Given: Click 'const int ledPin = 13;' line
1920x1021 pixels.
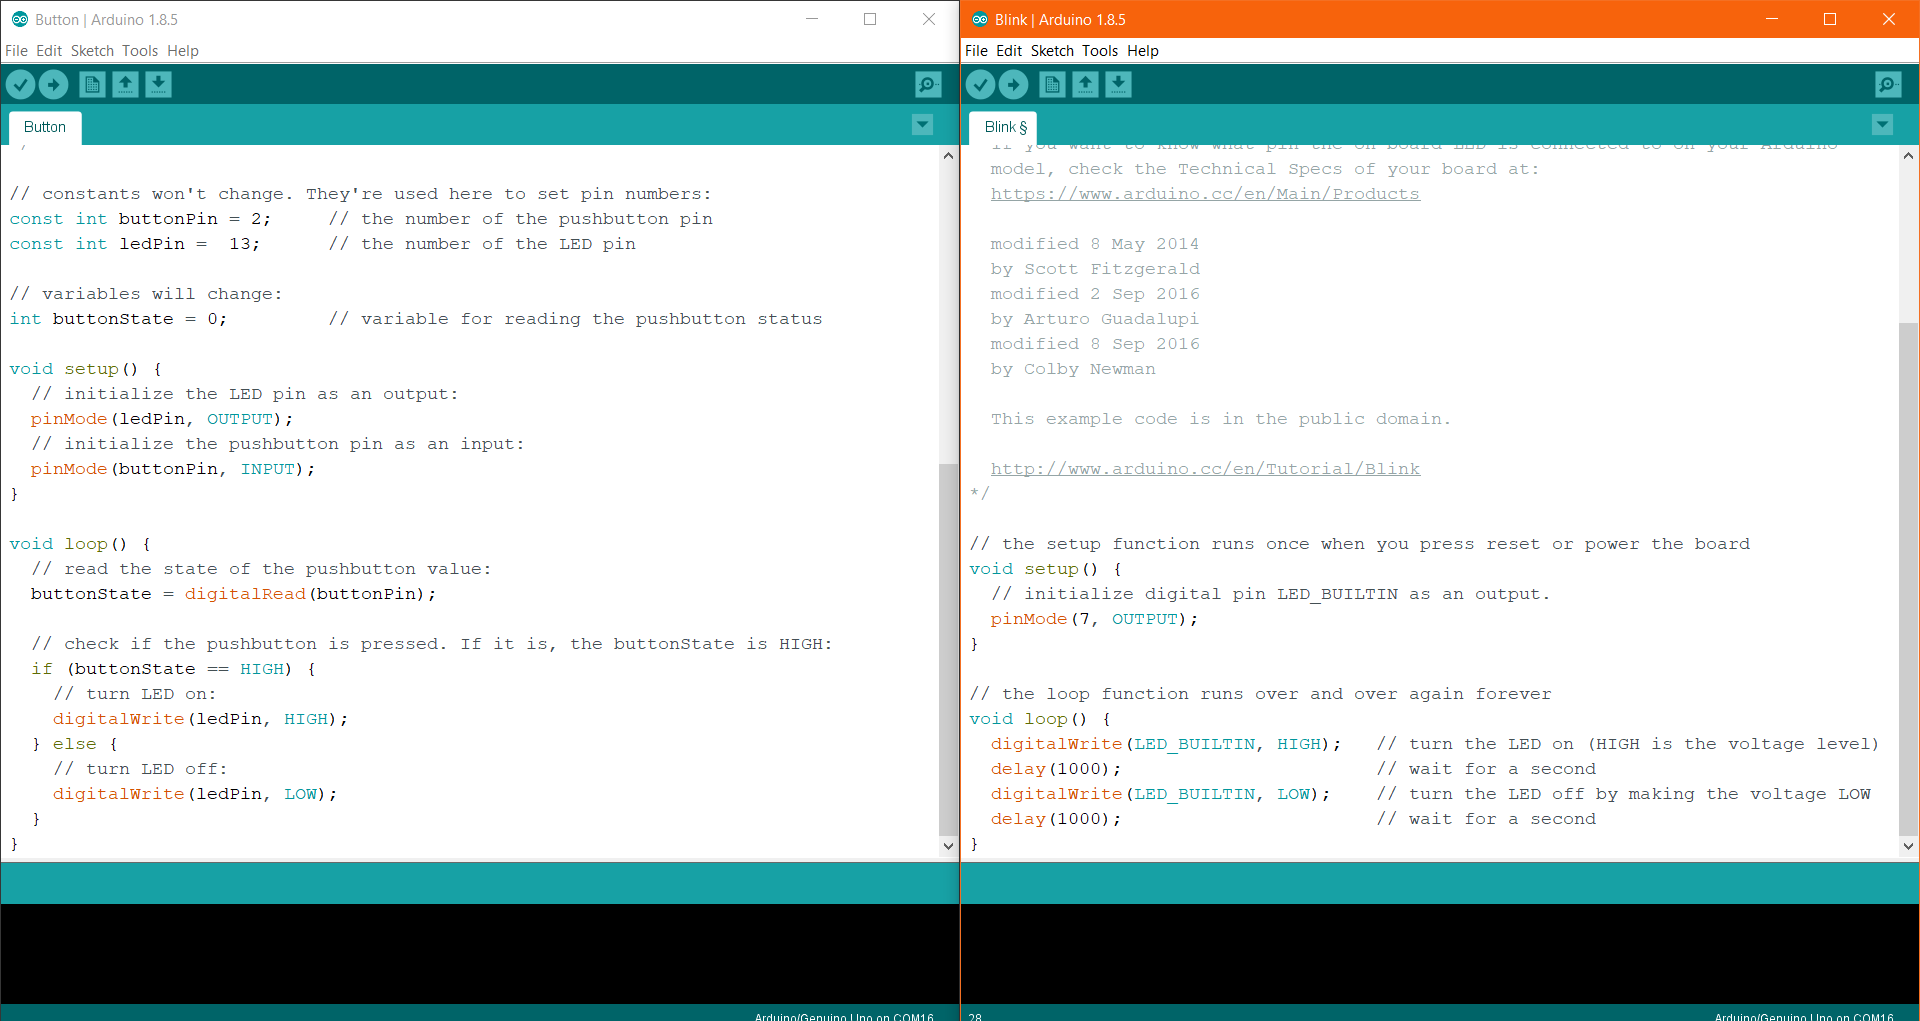Looking at the screenshot, I should [135, 244].
